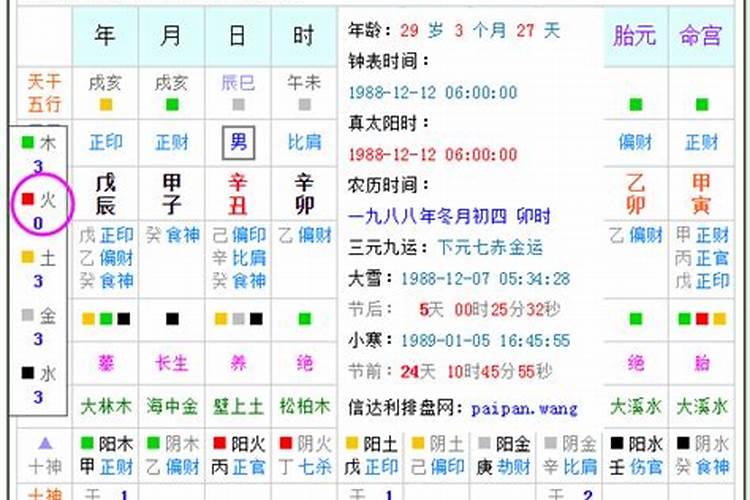This screenshot has height=500, width=750.
Task: Click 松柏木 in the nayin row
Action: (x=305, y=407)
